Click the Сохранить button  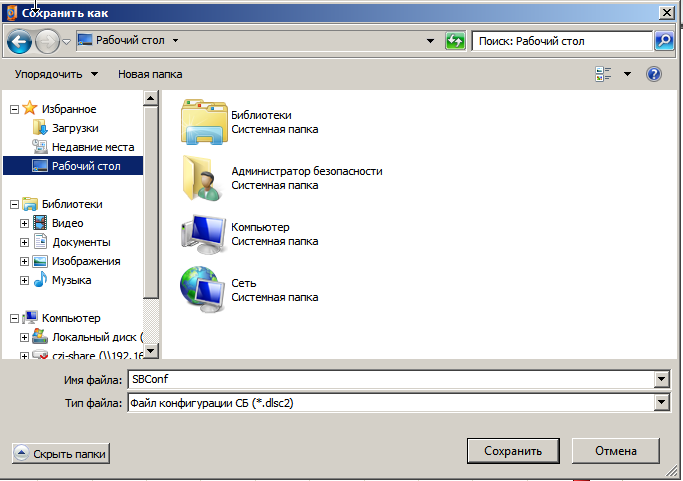513,451
